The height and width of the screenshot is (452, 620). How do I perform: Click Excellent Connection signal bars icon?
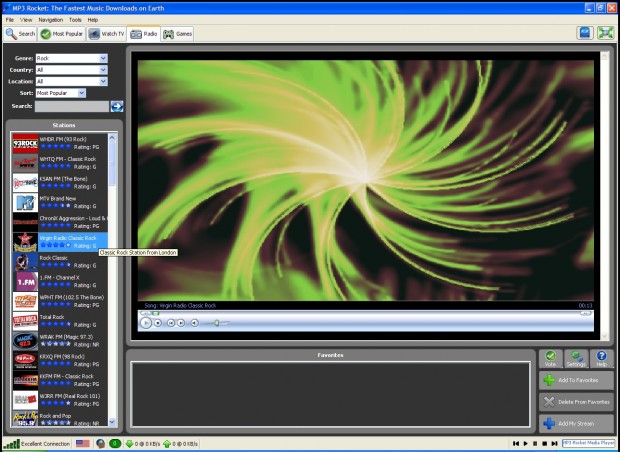click(12, 444)
